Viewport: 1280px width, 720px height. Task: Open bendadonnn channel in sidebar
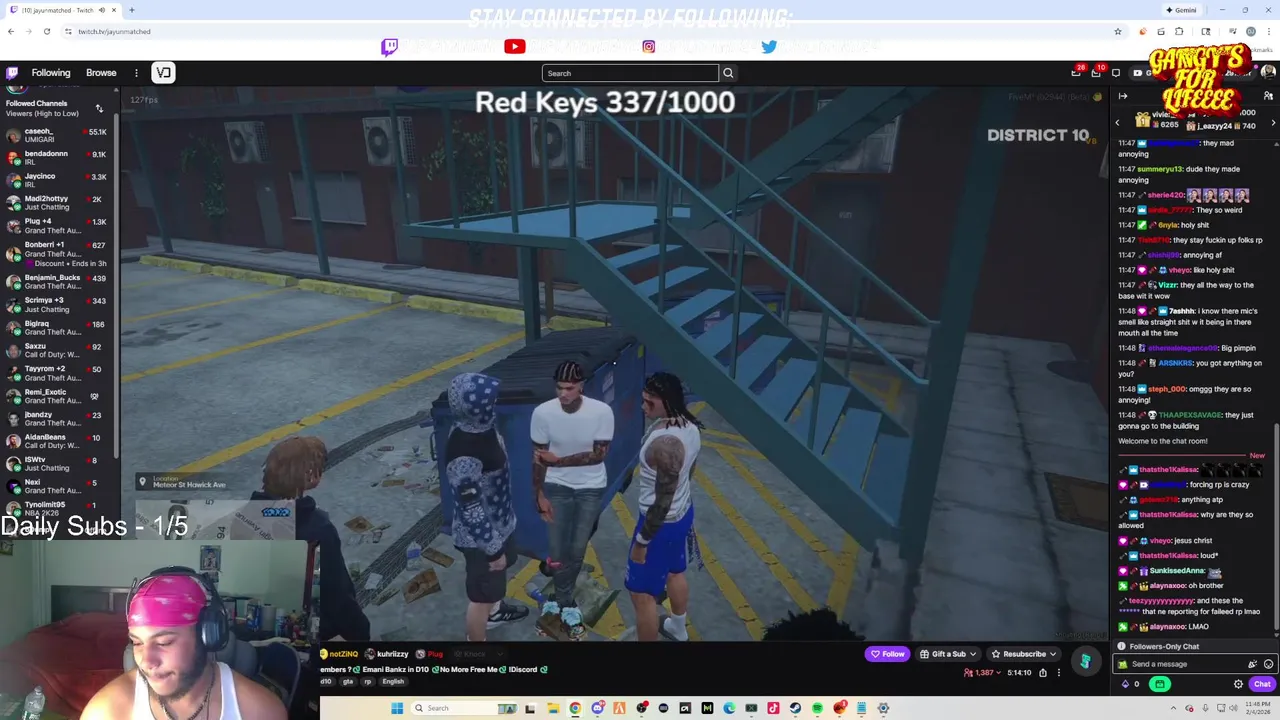click(60, 158)
